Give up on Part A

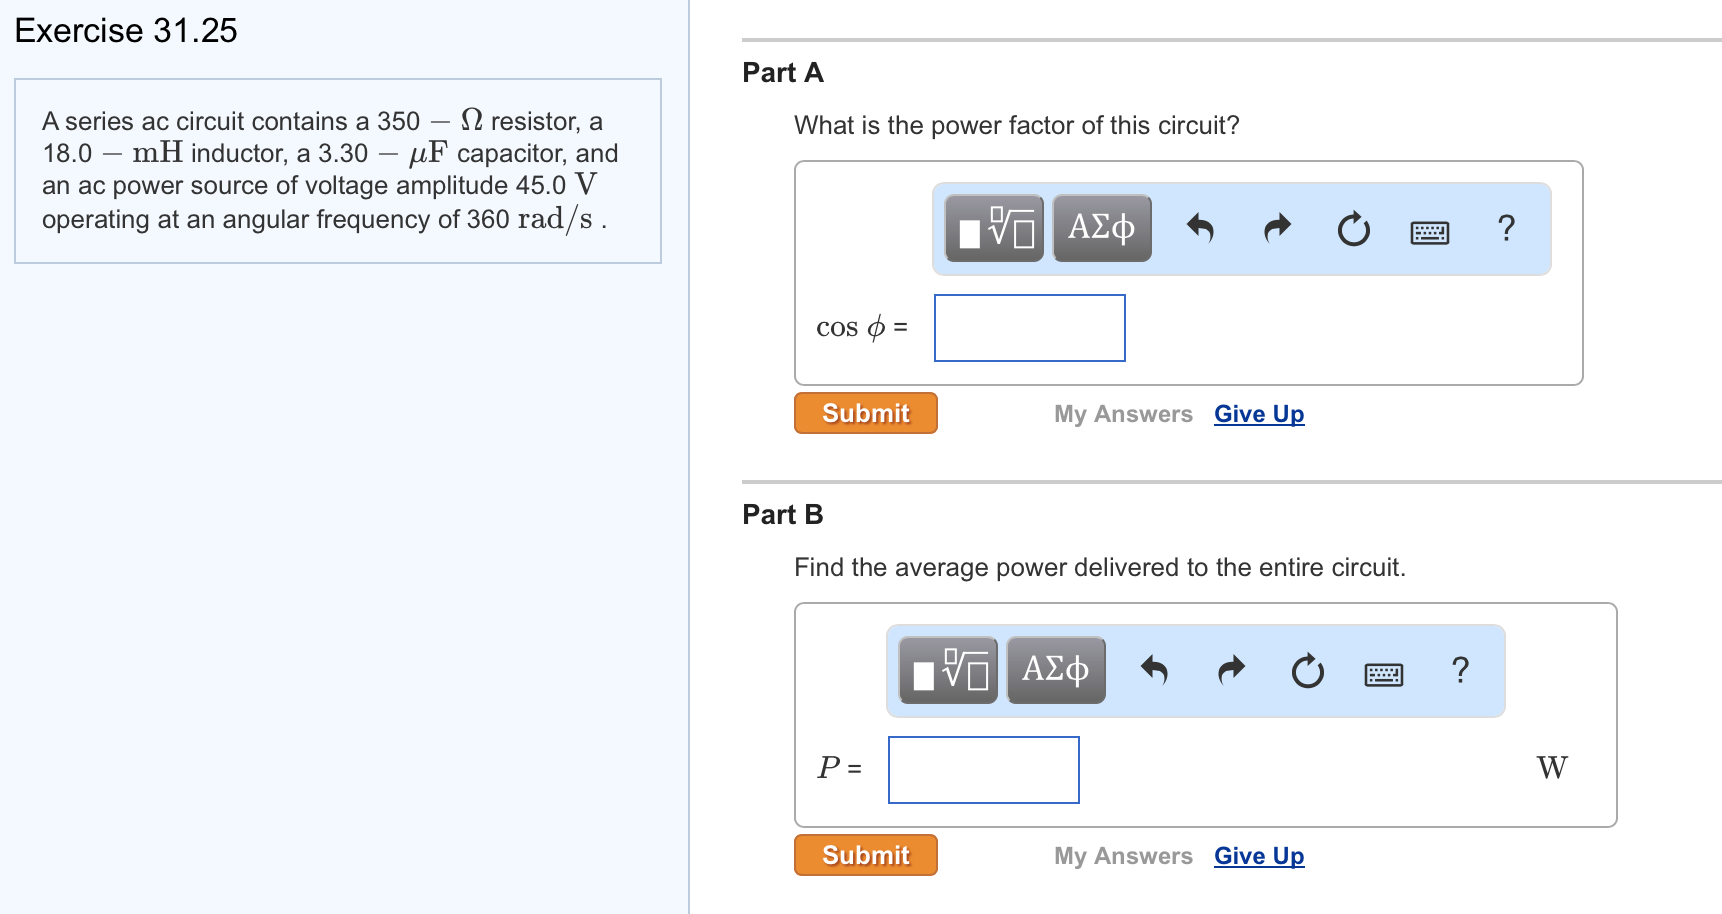(x=1258, y=413)
